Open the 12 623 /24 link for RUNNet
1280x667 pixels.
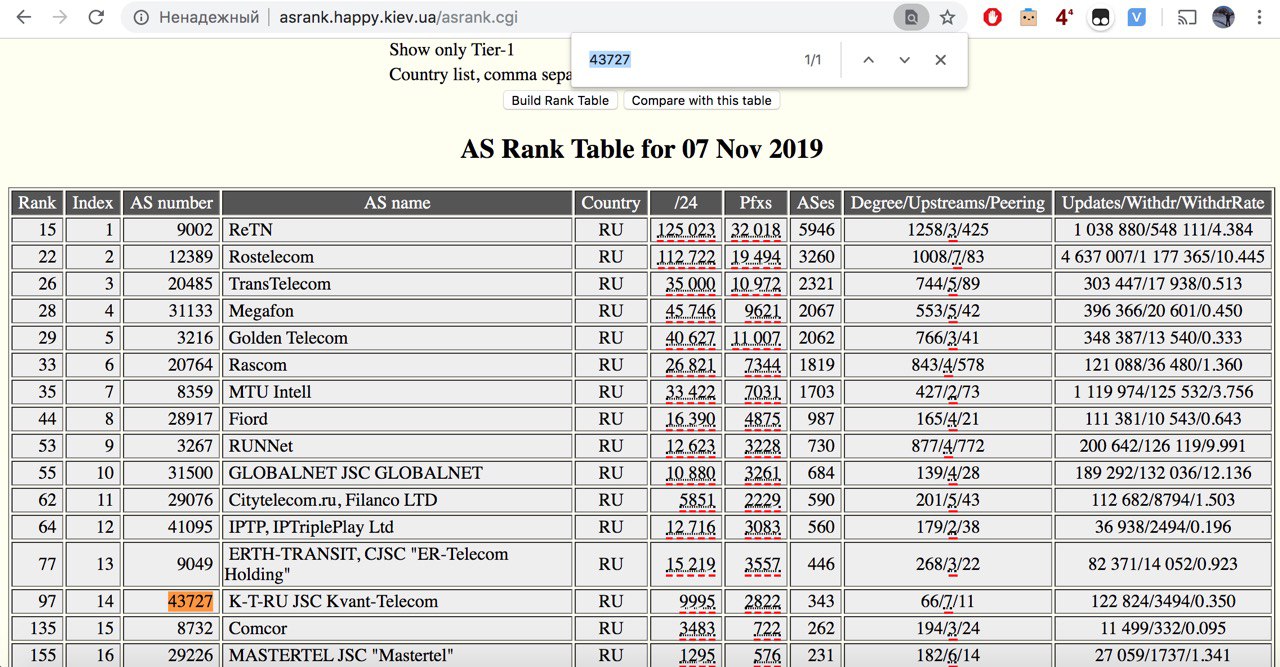[x=690, y=446]
